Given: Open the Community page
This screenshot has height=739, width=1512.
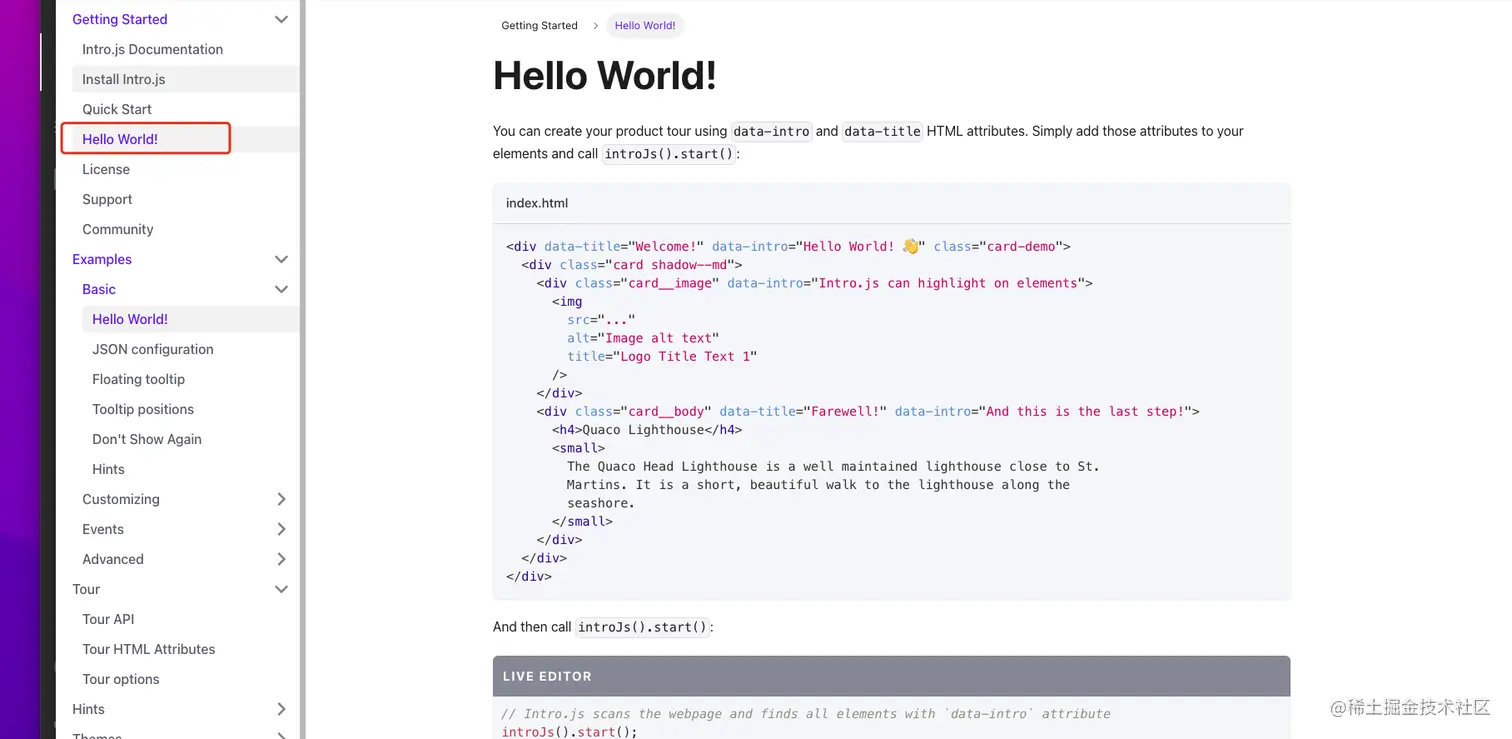Looking at the screenshot, I should (118, 229).
